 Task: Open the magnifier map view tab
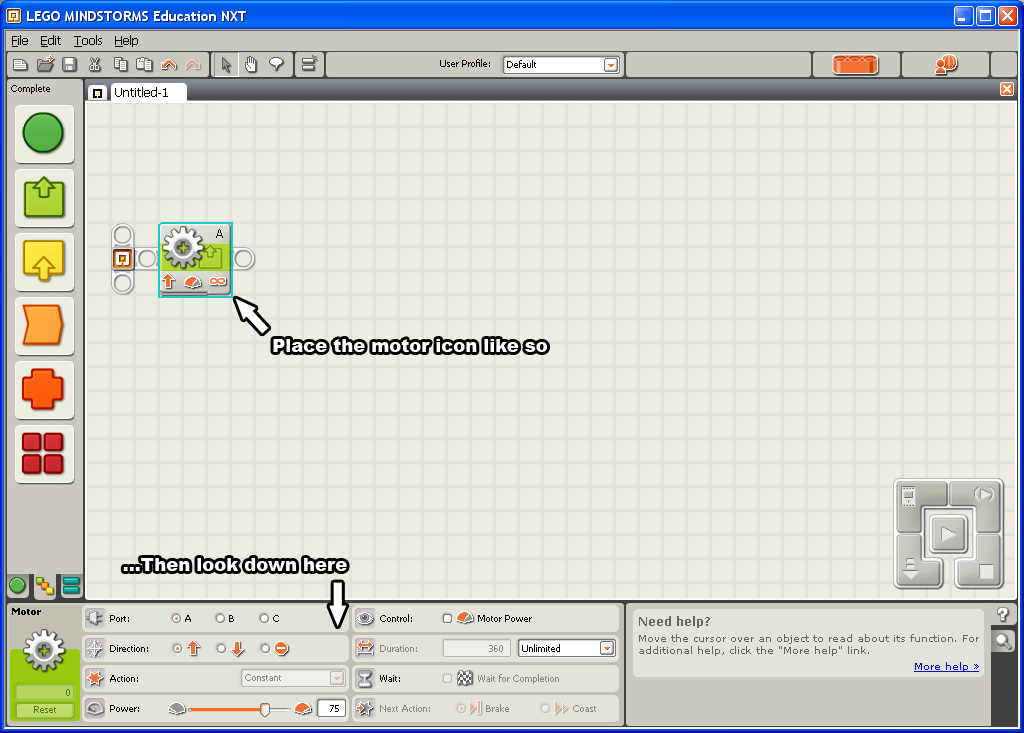tap(1003, 641)
